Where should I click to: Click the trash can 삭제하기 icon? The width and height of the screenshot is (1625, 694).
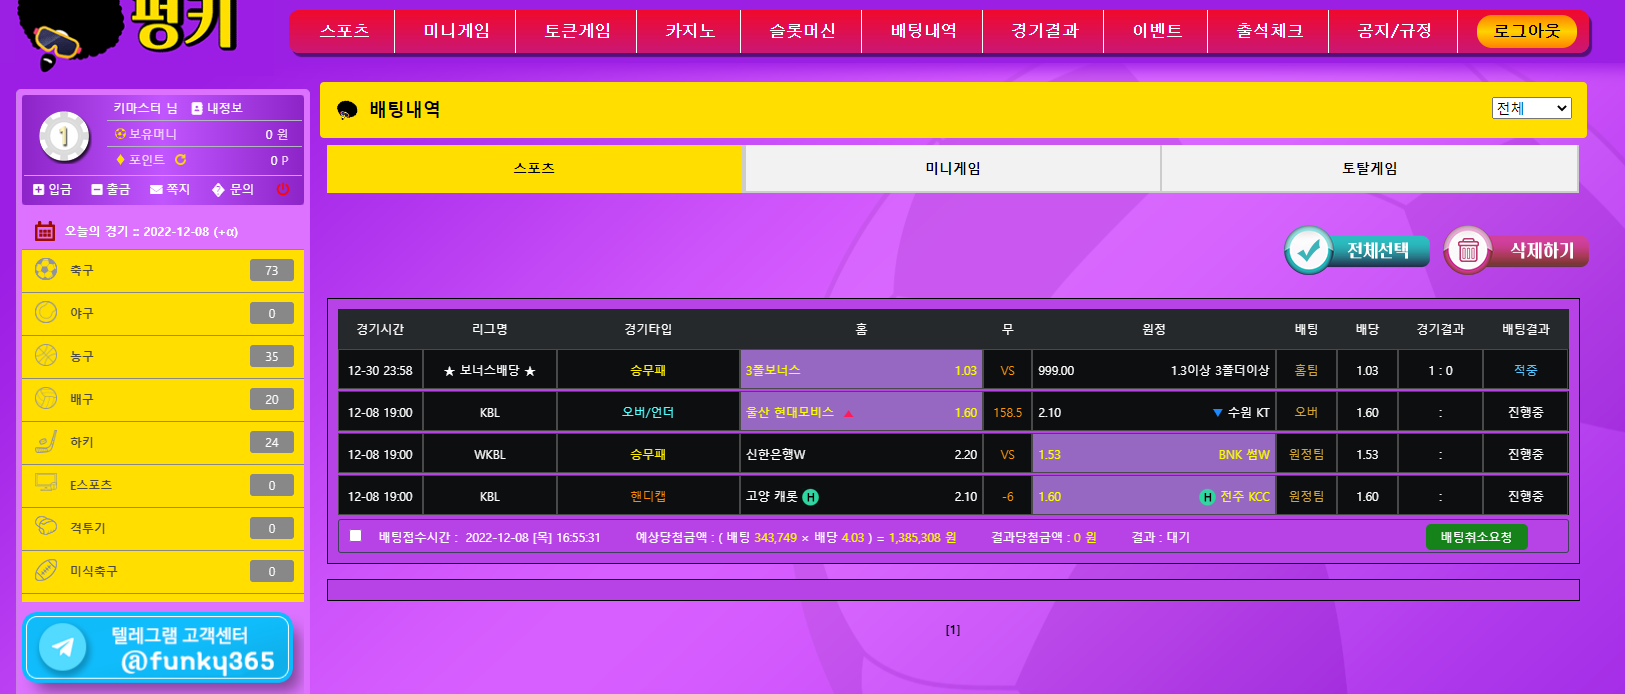[x=1467, y=251]
